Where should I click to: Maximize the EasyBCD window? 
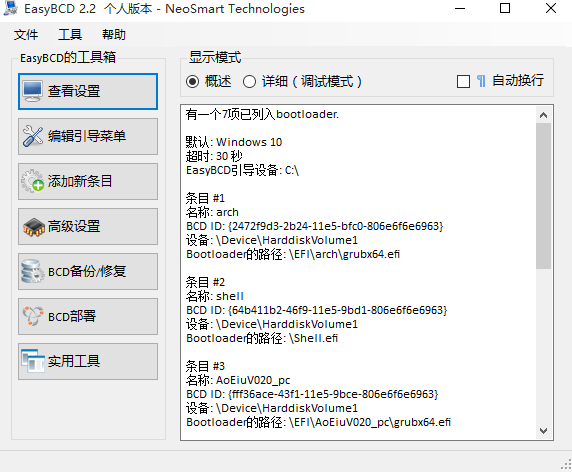(505, 8)
